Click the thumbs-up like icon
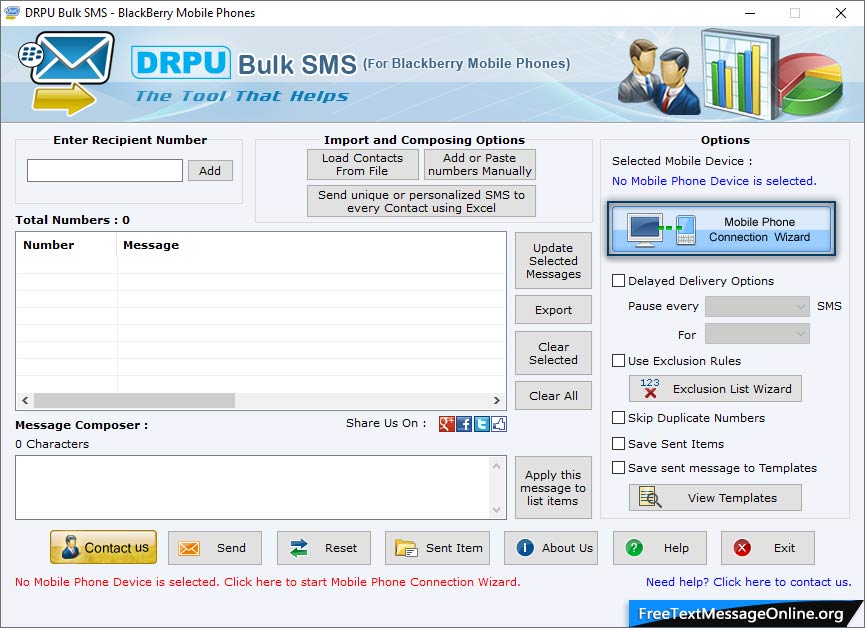The width and height of the screenshot is (865, 628). coord(499,424)
